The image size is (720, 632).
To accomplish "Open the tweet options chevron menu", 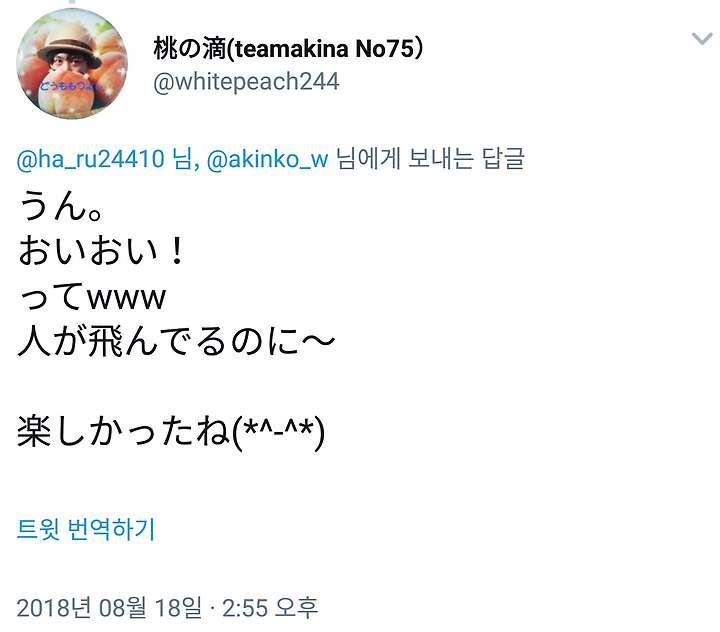I will pyautogui.click(x=702, y=39).
